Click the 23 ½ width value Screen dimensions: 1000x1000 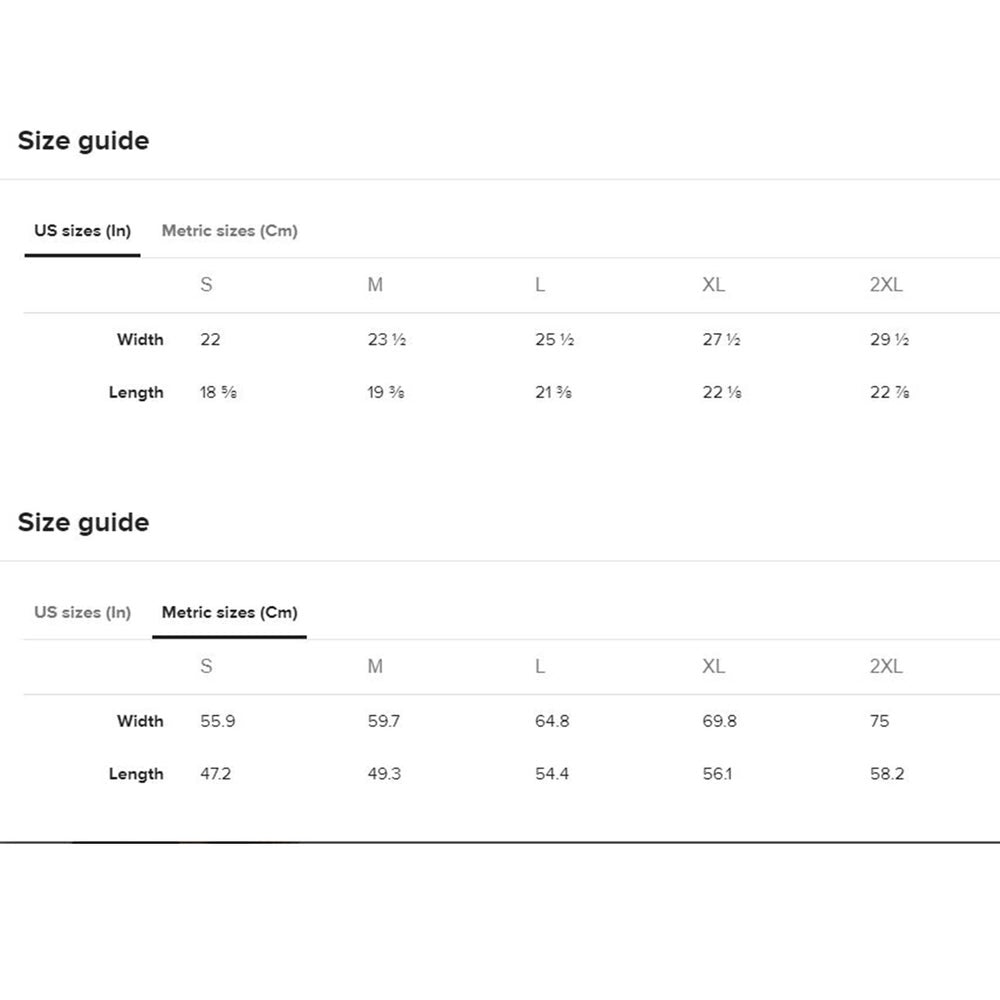coord(386,340)
